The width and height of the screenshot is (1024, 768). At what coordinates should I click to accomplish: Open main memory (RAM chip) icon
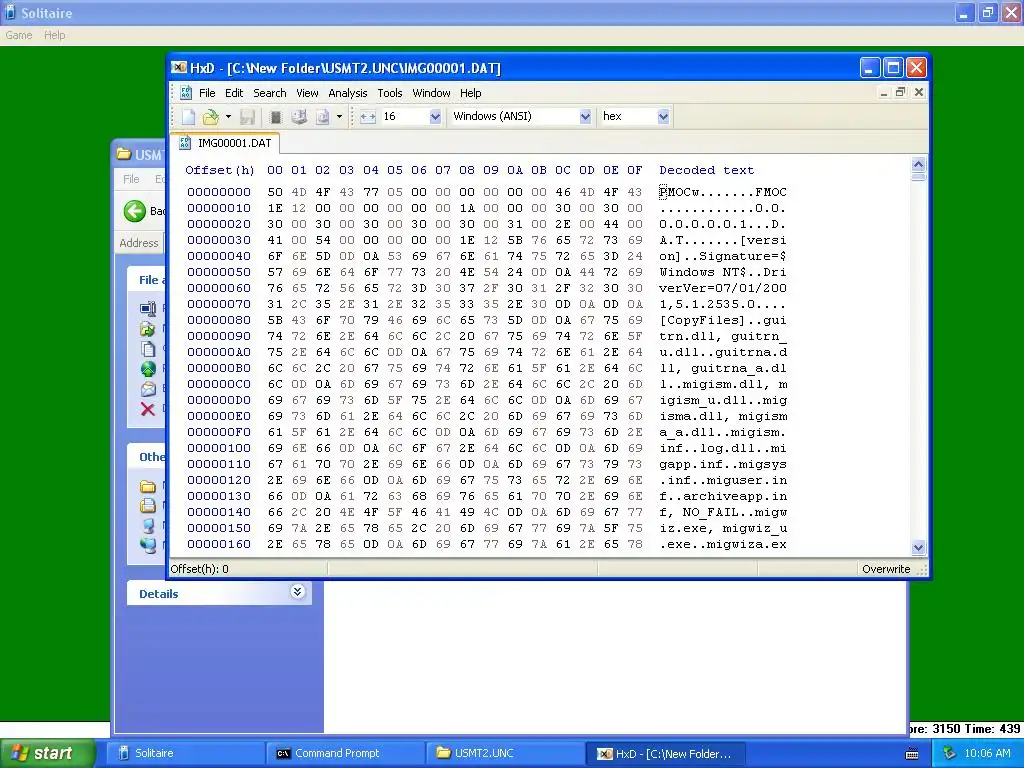[x=276, y=117]
